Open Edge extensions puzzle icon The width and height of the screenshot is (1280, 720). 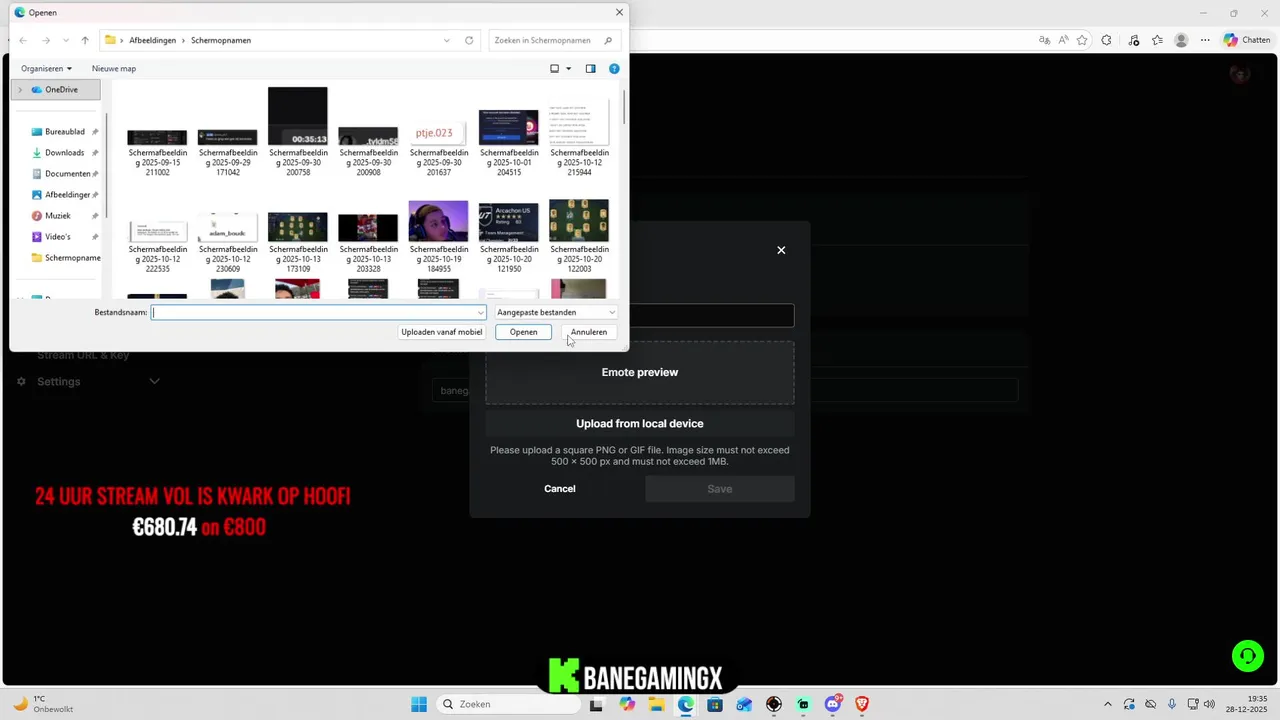(x=1106, y=40)
